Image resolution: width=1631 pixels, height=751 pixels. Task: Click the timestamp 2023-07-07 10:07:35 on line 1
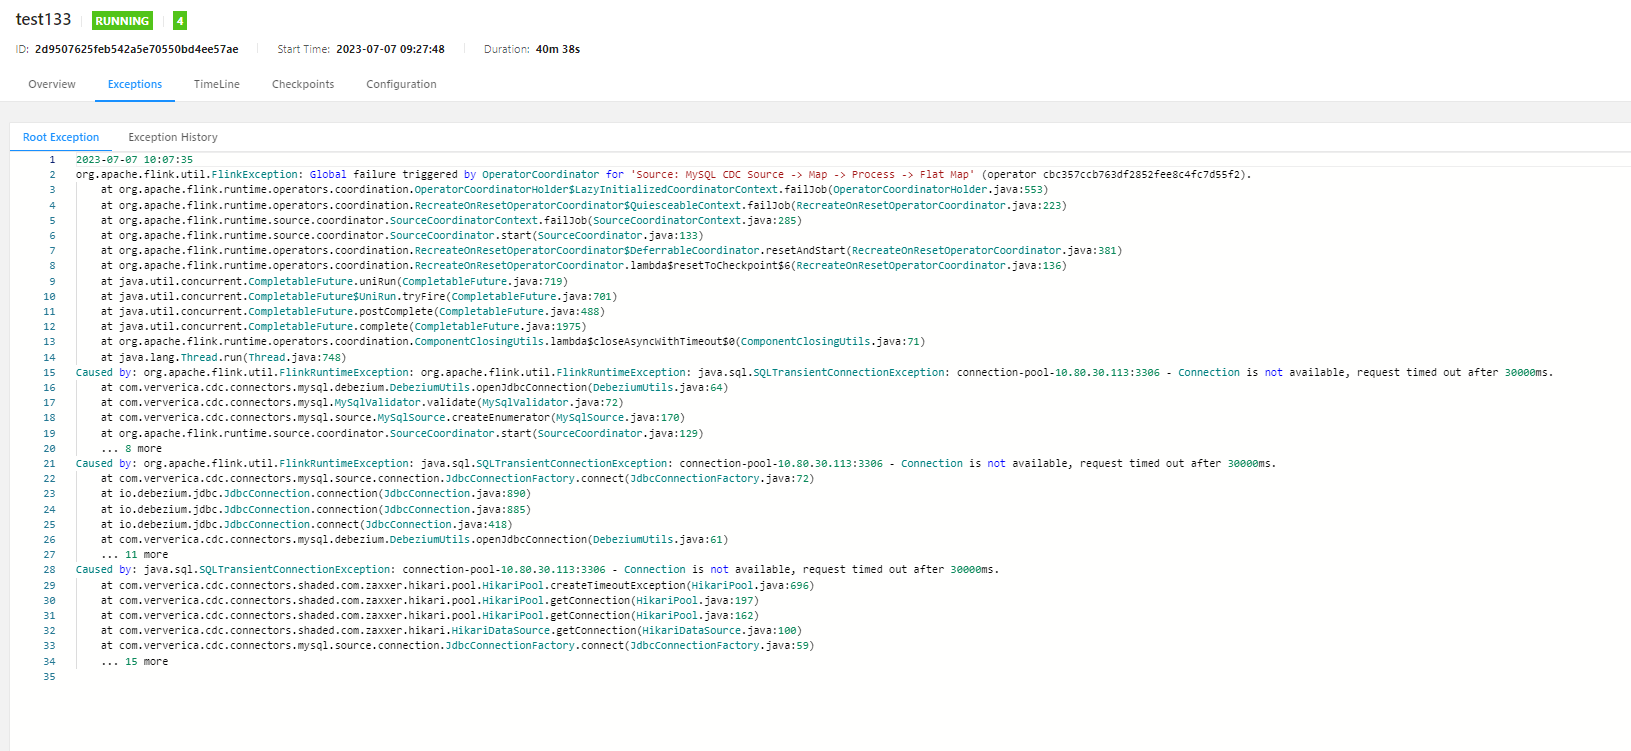click(x=135, y=159)
